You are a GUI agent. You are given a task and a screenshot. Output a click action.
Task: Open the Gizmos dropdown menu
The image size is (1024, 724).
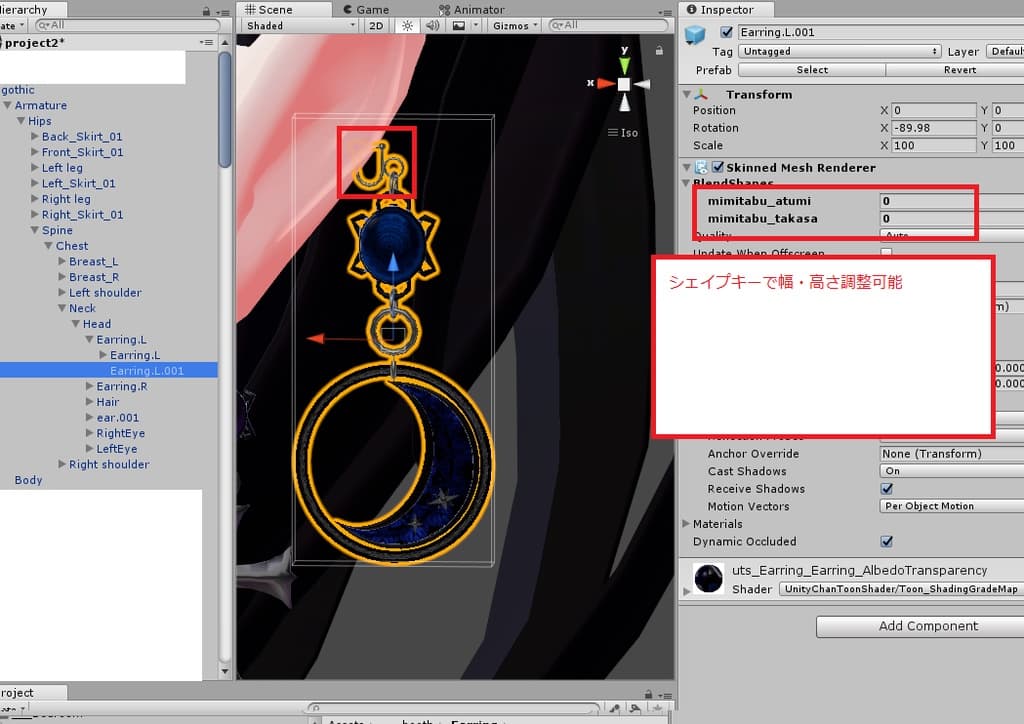point(516,26)
